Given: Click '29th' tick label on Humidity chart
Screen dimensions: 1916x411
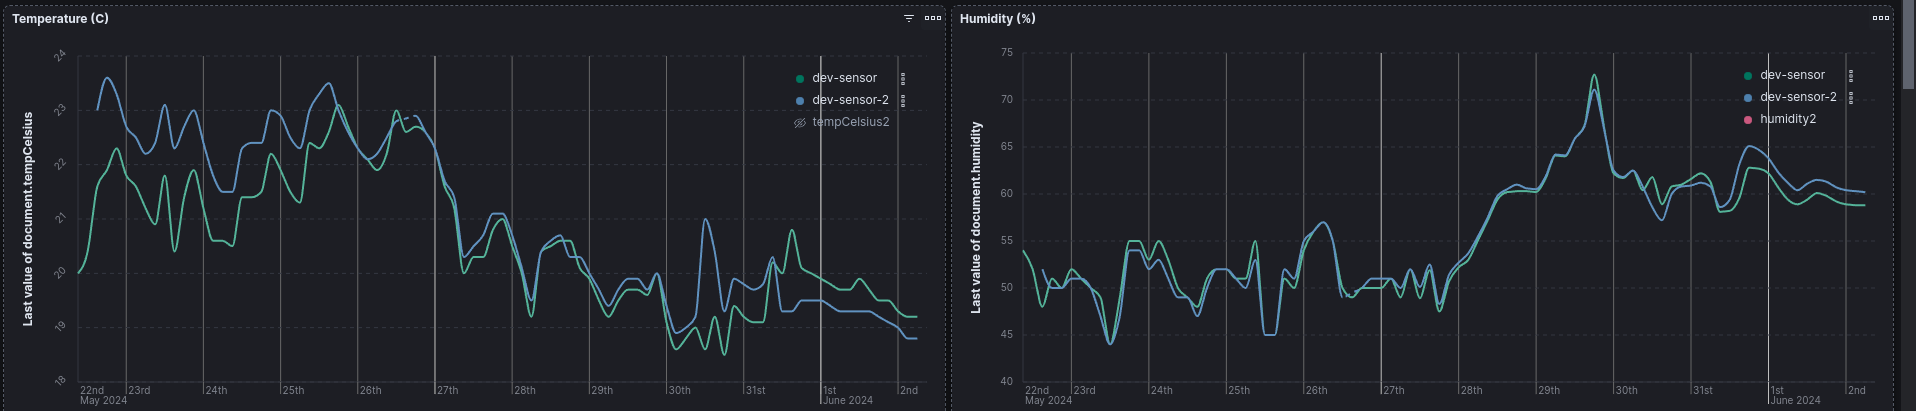Looking at the screenshot, I should click(1549, 390).
